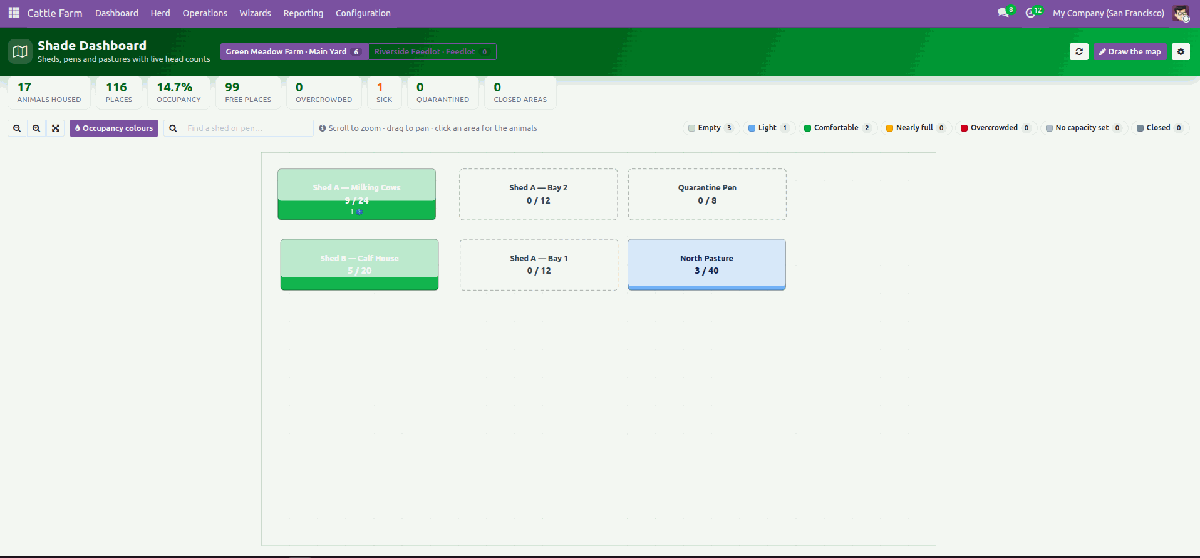Open the Operations menu

(x=205, y=13)
